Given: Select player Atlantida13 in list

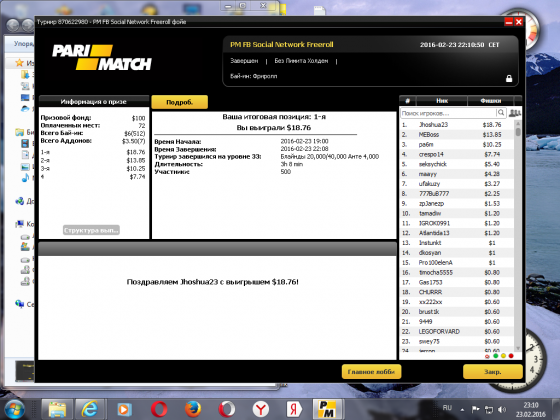Looking at the screenshot, I should point(457,233).
